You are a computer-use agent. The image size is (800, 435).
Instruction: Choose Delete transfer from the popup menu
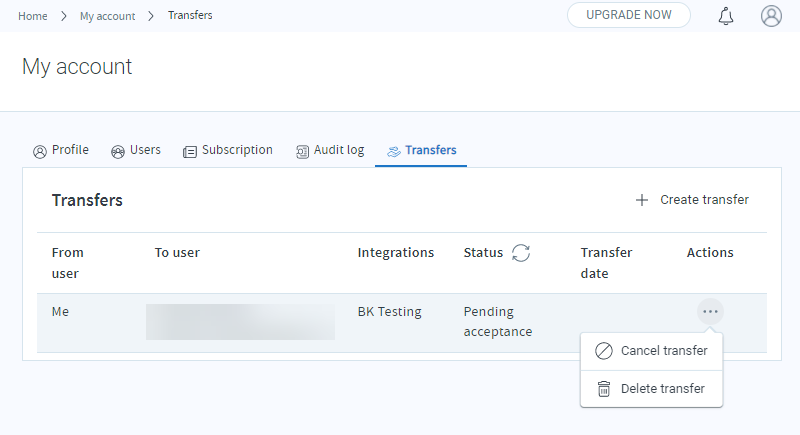pos(652,389)
